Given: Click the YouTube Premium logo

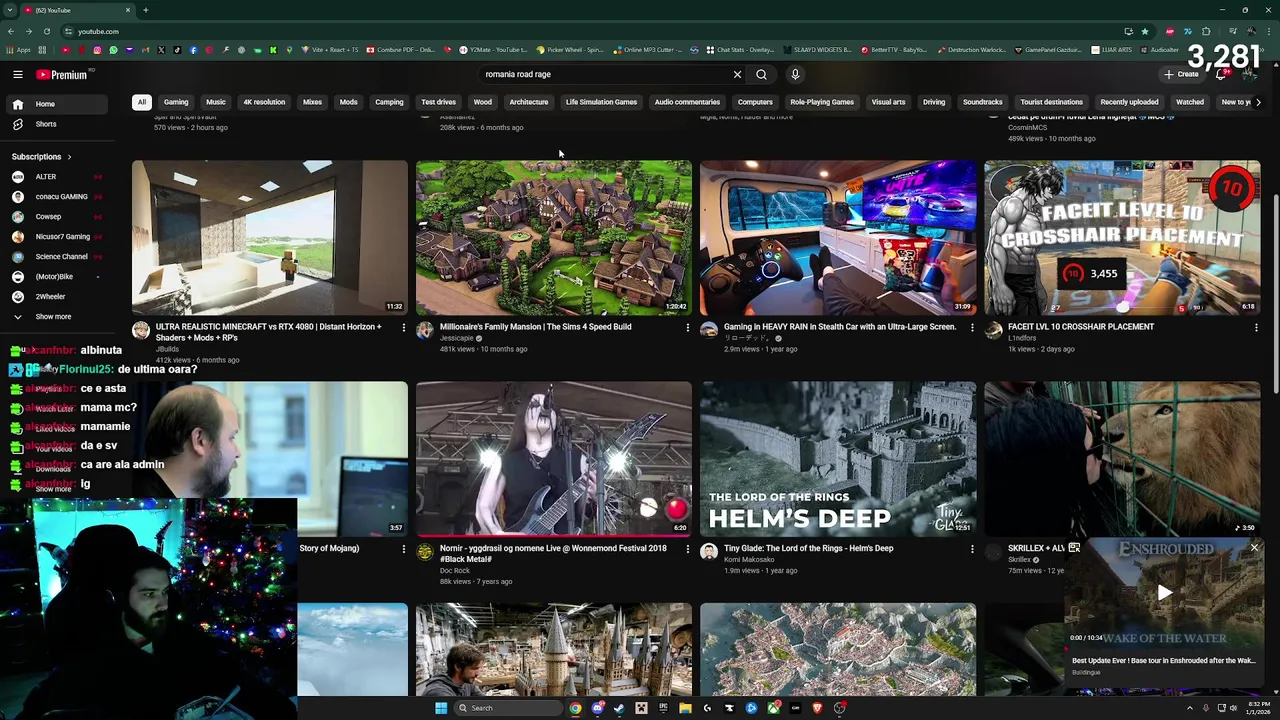Looking at the screenshot, I should click(x=62, y=74).
